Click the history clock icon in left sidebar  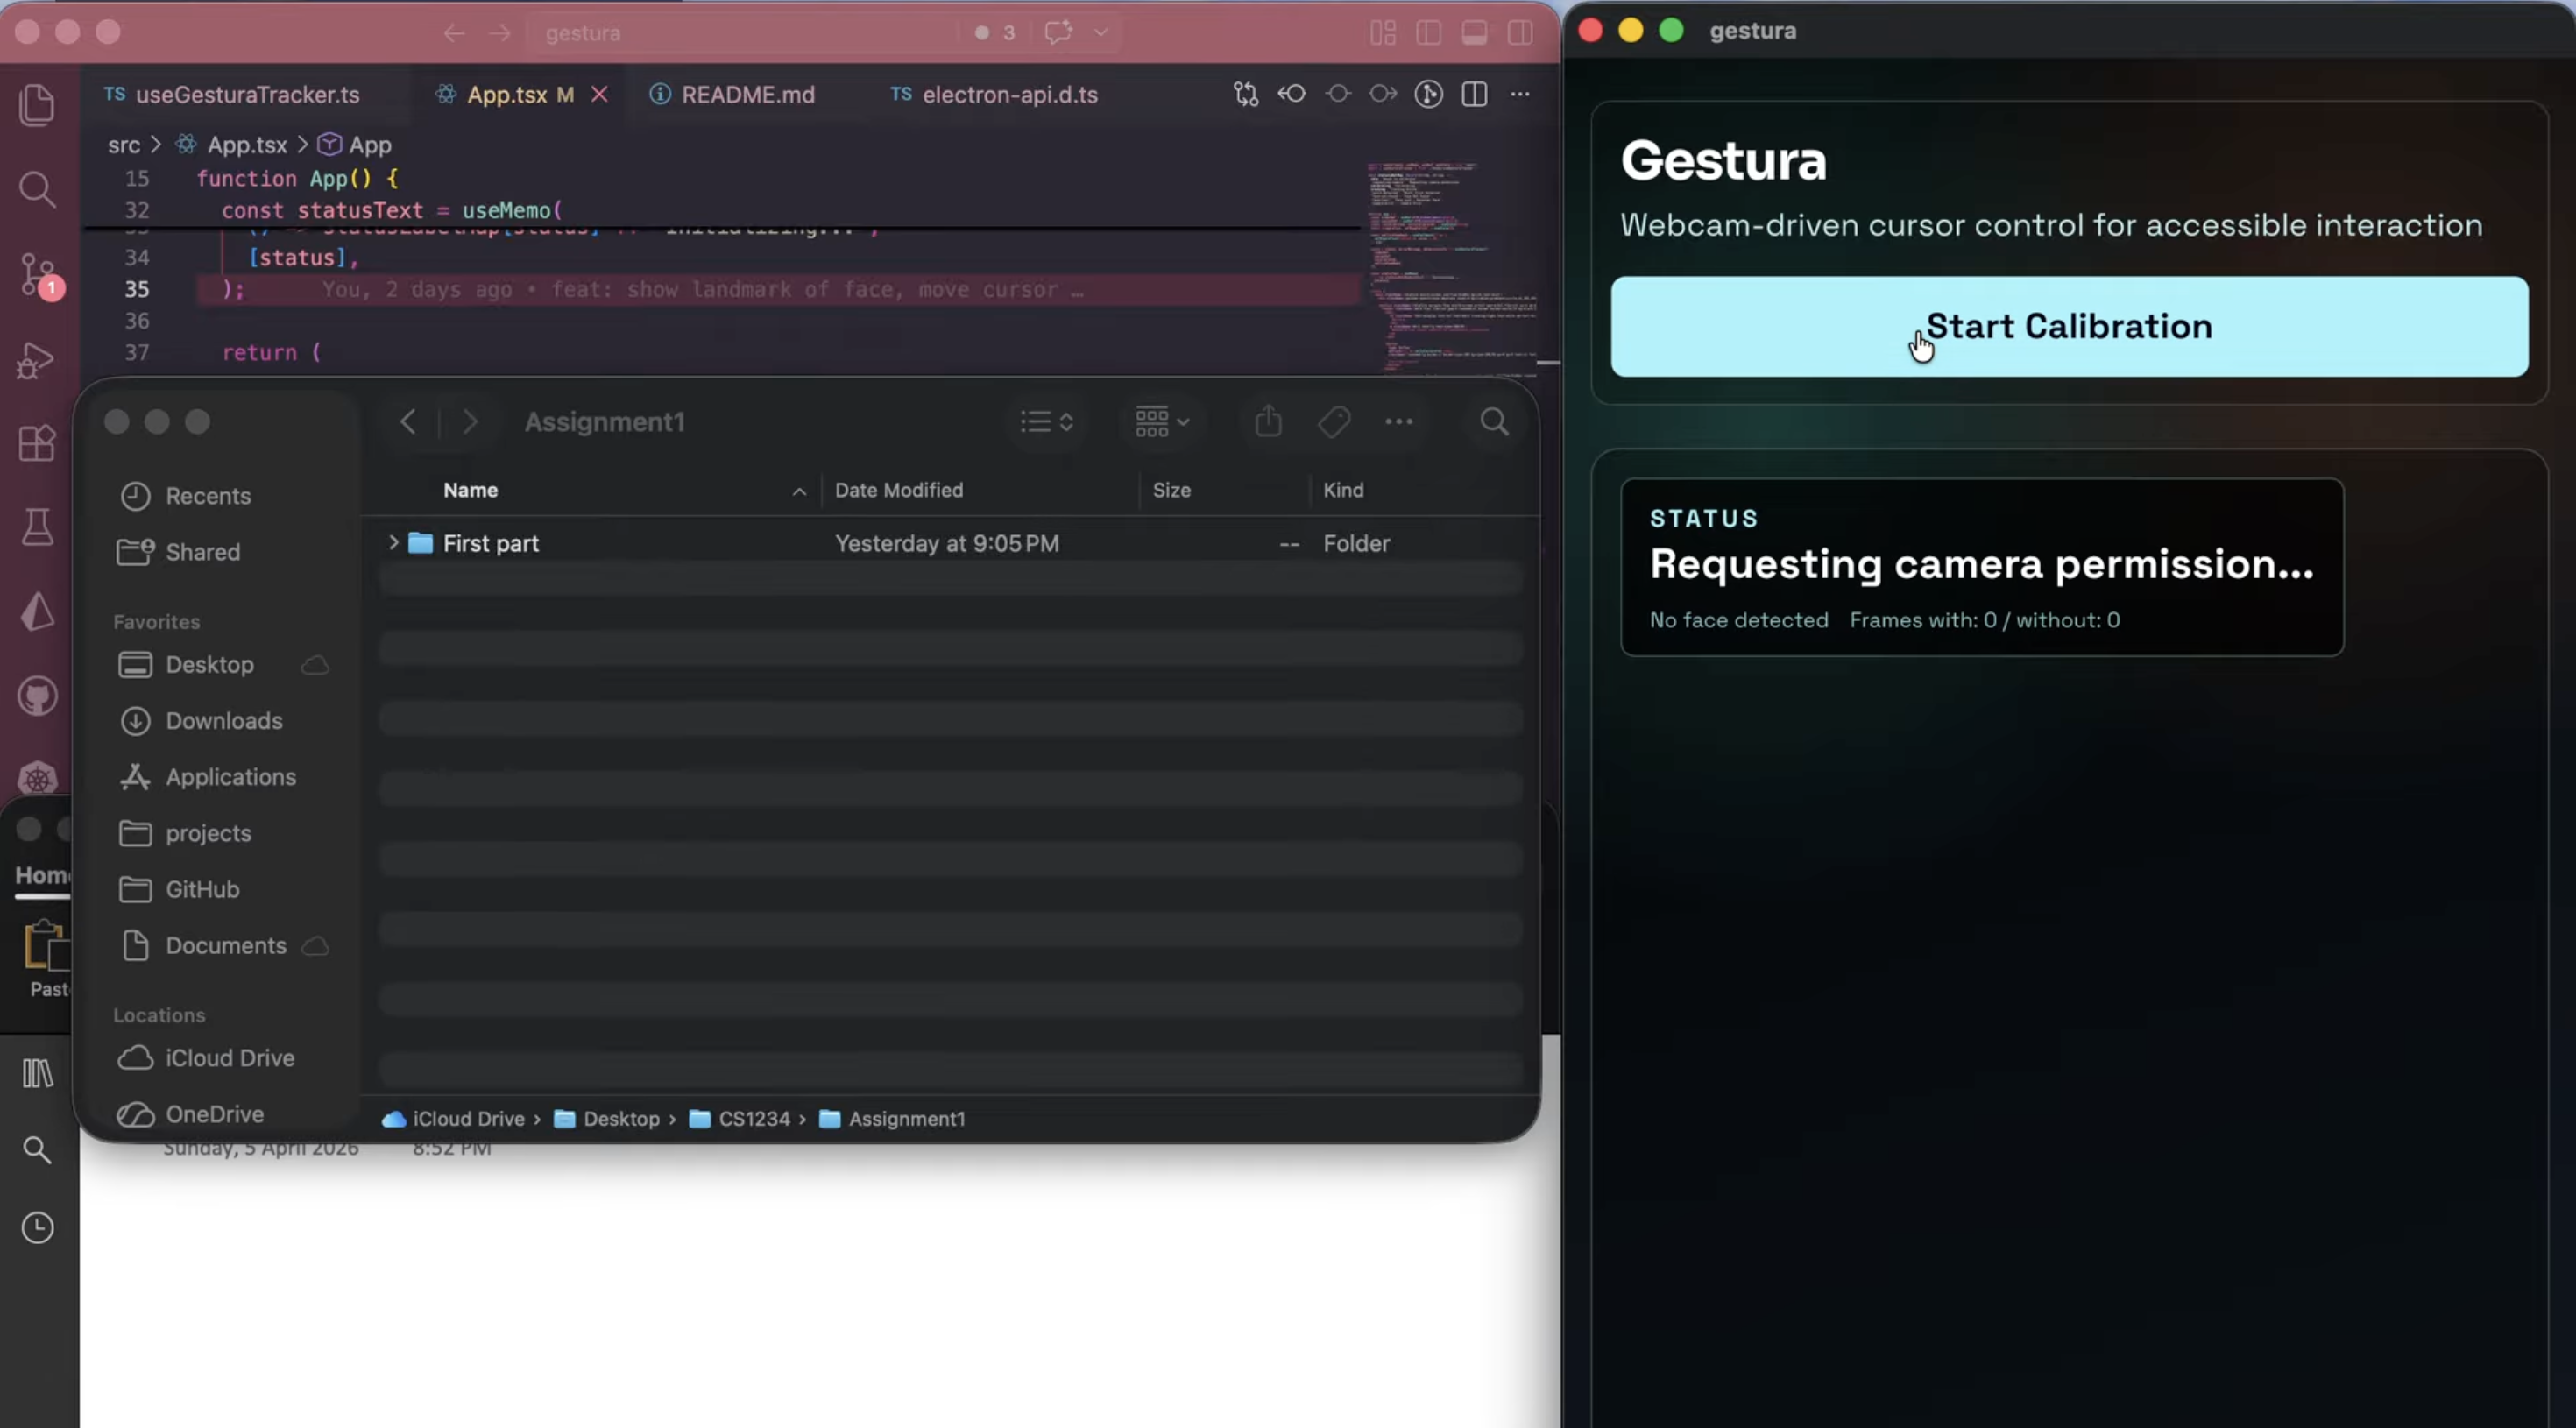(37, 1228)
